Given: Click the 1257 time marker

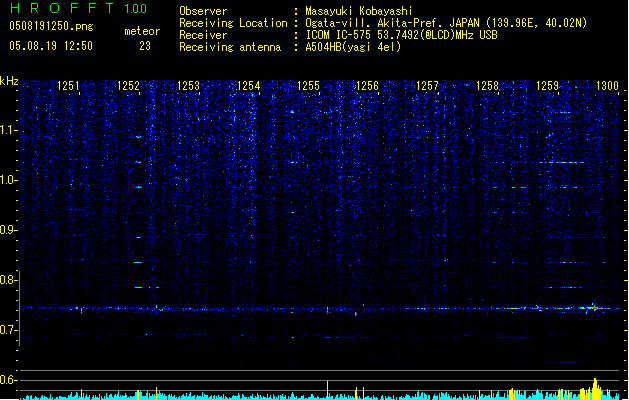Looking at the screenshot, I should (x=427, y=86).
